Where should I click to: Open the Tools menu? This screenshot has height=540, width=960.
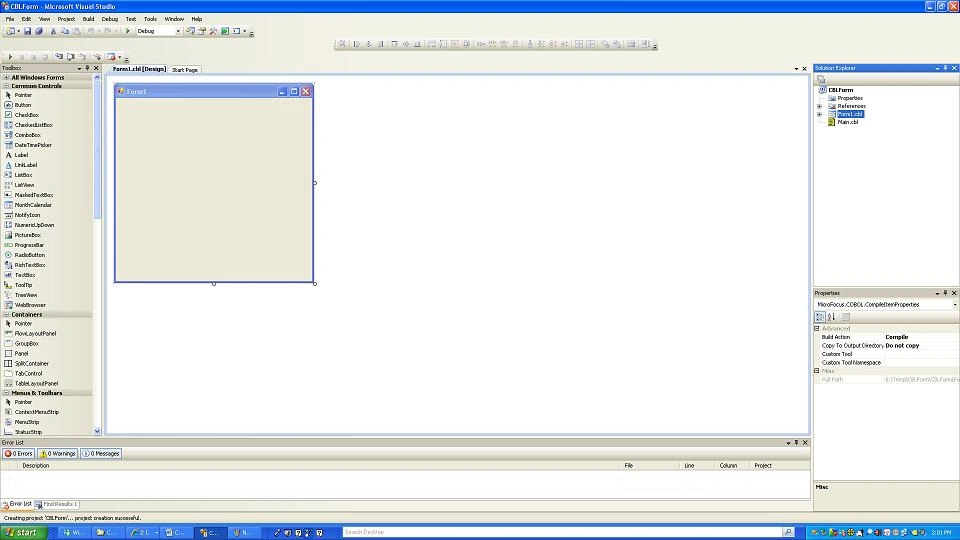[x=150, y=19]
